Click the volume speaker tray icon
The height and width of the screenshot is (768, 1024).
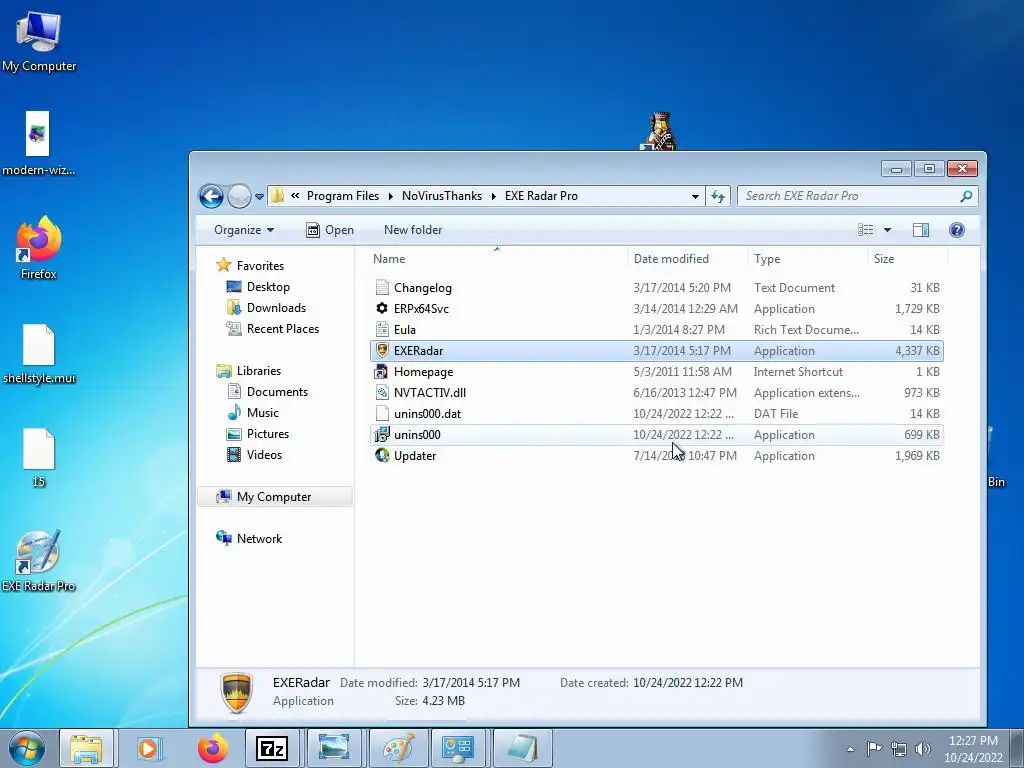[923, 749]
